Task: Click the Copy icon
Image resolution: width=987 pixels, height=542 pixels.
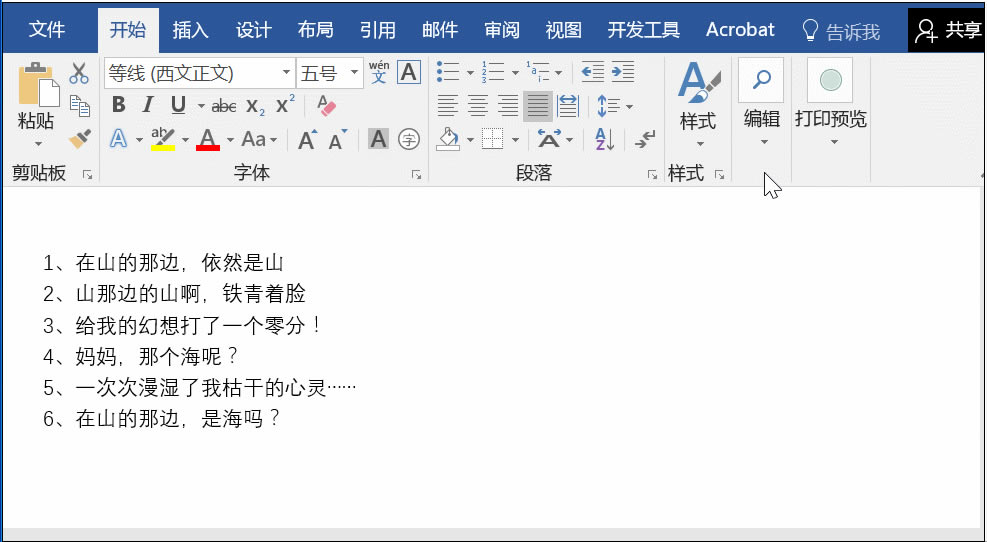Action: point(79,106)
